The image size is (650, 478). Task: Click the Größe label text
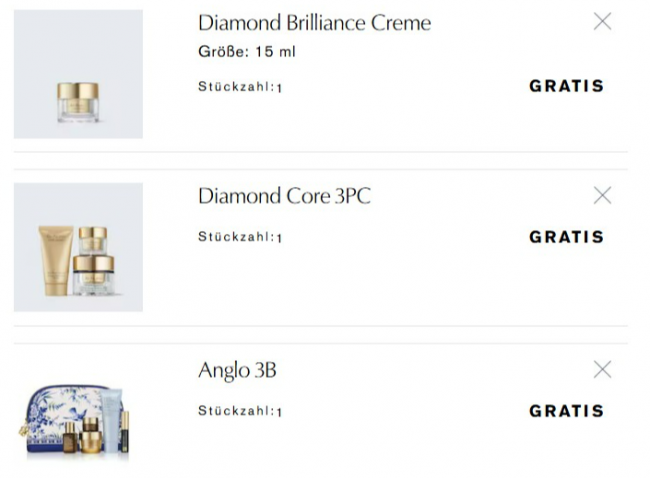pos(220,52)
